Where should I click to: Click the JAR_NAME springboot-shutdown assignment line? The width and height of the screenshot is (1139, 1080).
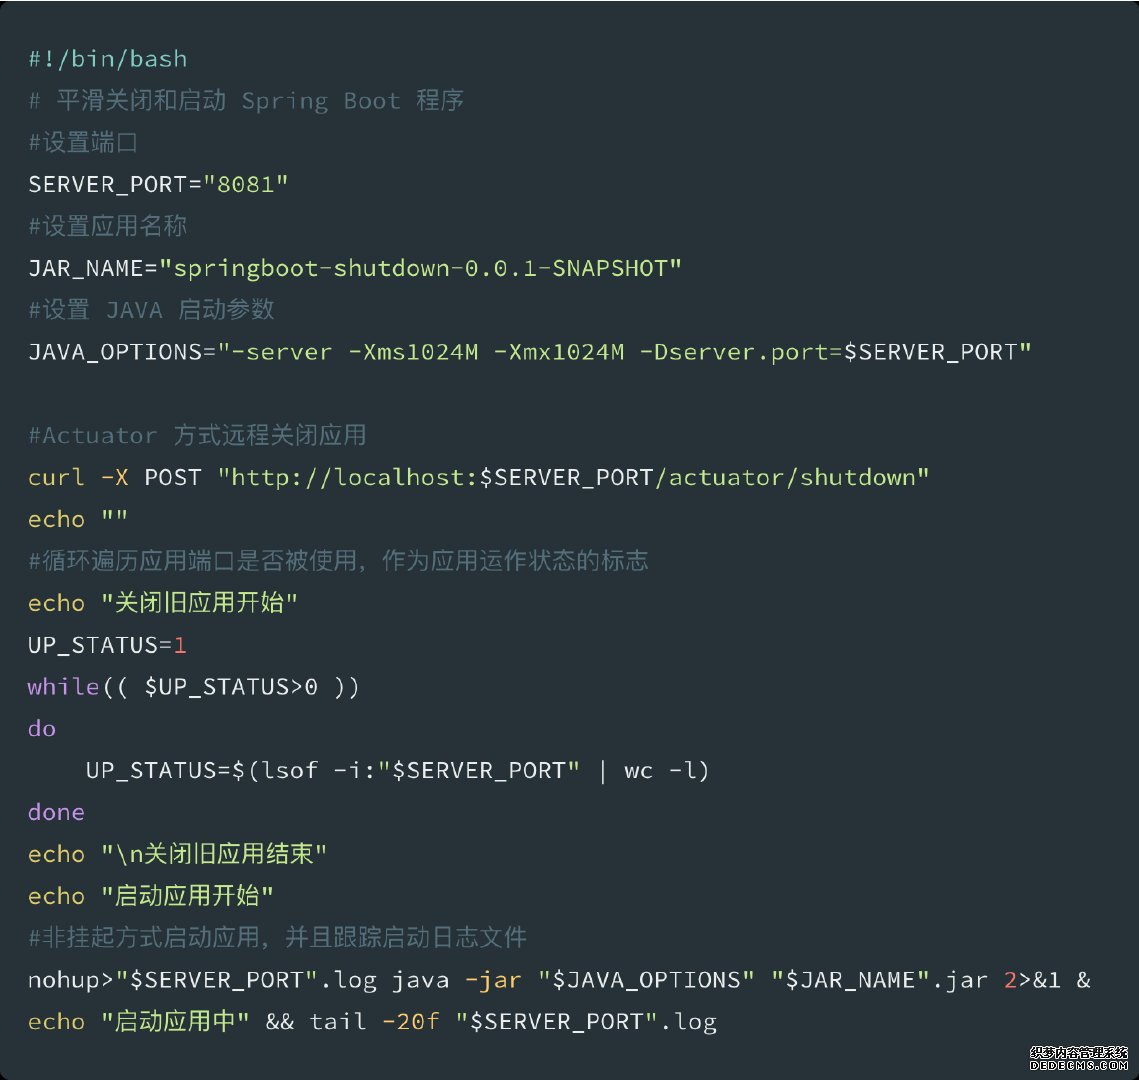[x=354, y=269]
